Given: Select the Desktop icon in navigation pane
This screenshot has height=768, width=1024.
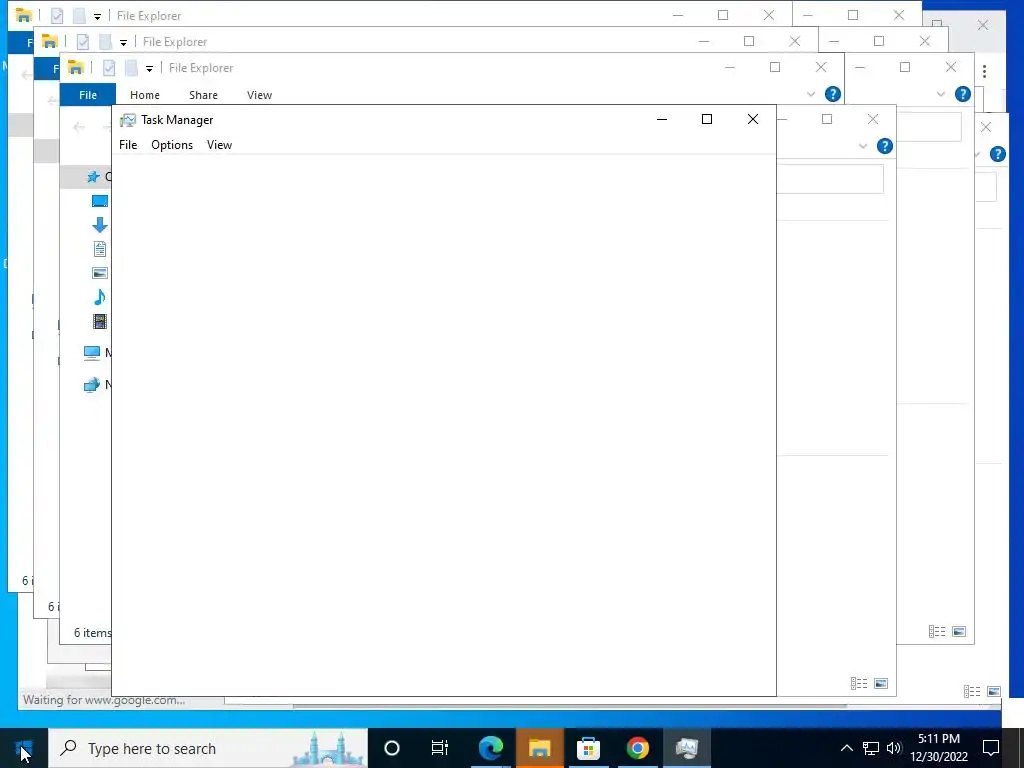Looking at the screenshot, I should click(100, 201).
